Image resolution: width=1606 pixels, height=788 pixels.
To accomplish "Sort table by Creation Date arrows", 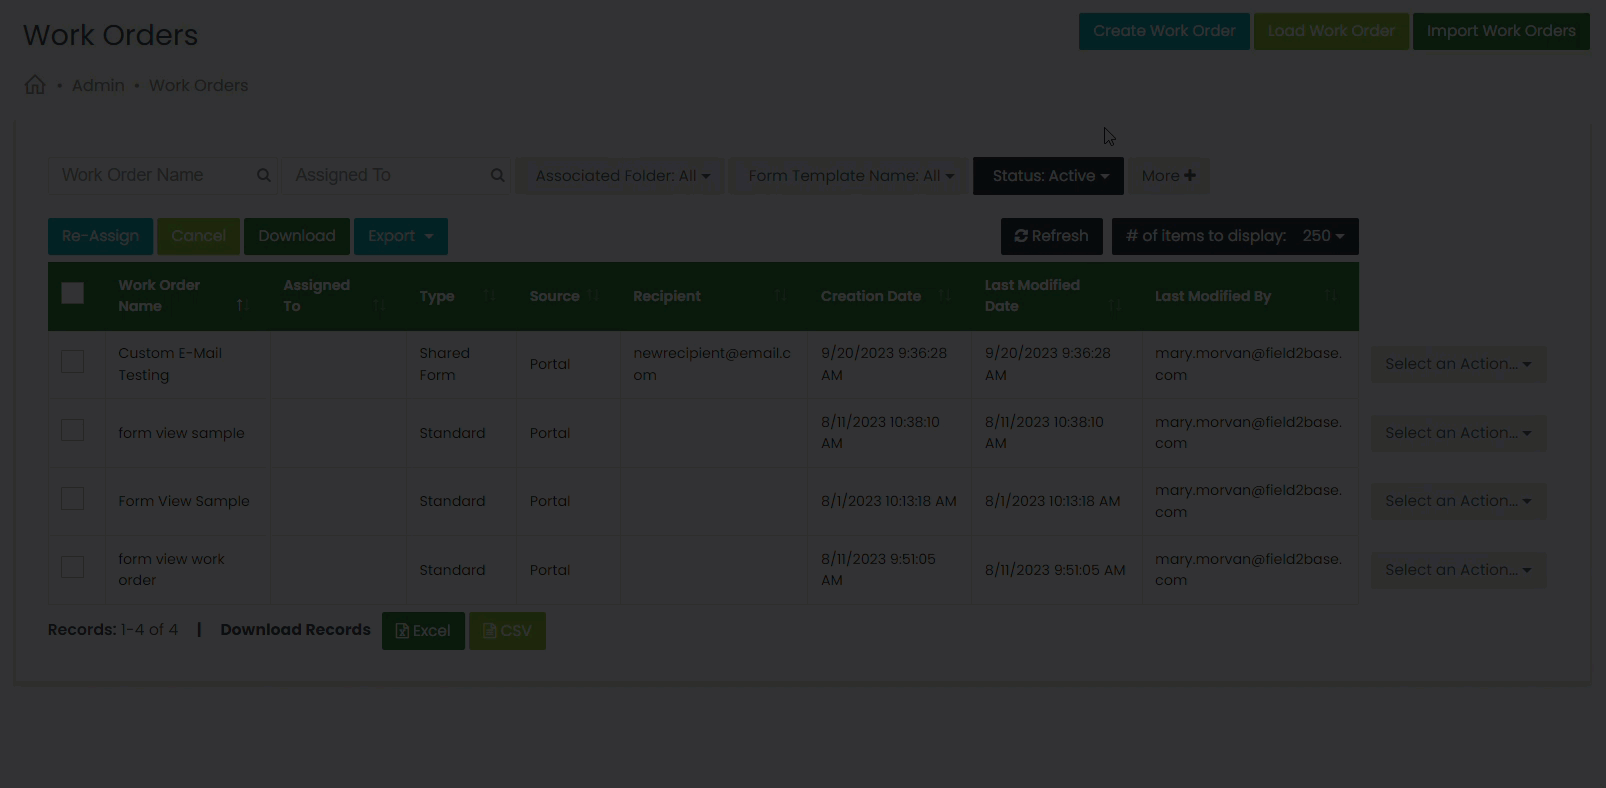I will pyautogui.click(x=945, y=296).
